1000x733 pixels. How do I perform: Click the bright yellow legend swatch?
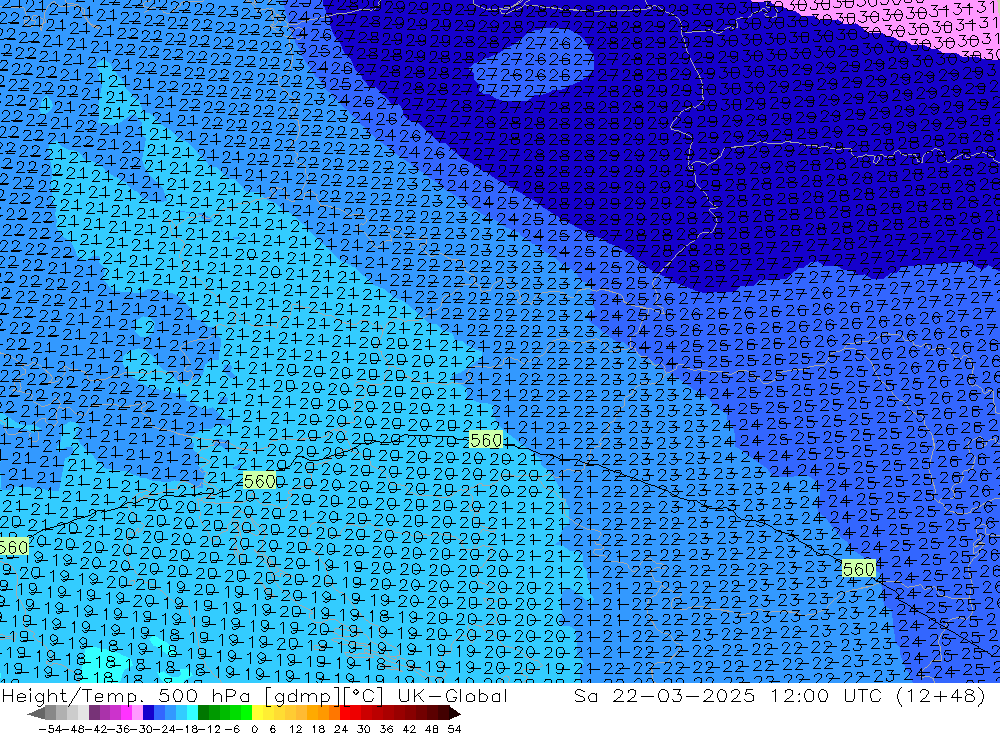[x=257, y=712]
